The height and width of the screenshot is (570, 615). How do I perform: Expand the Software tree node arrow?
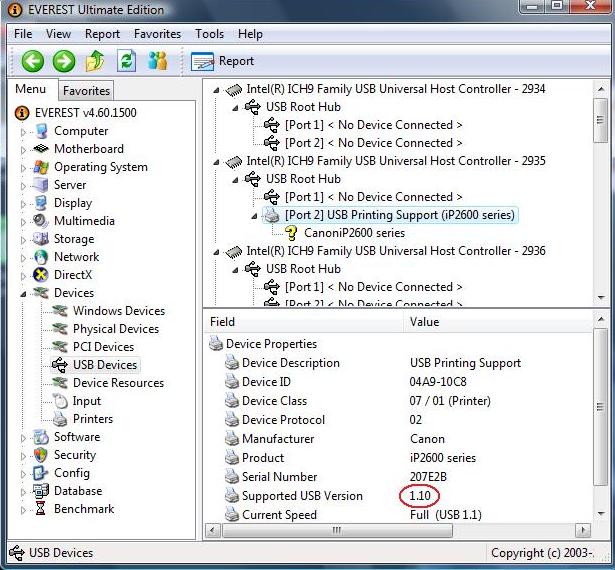click(23, 438)
